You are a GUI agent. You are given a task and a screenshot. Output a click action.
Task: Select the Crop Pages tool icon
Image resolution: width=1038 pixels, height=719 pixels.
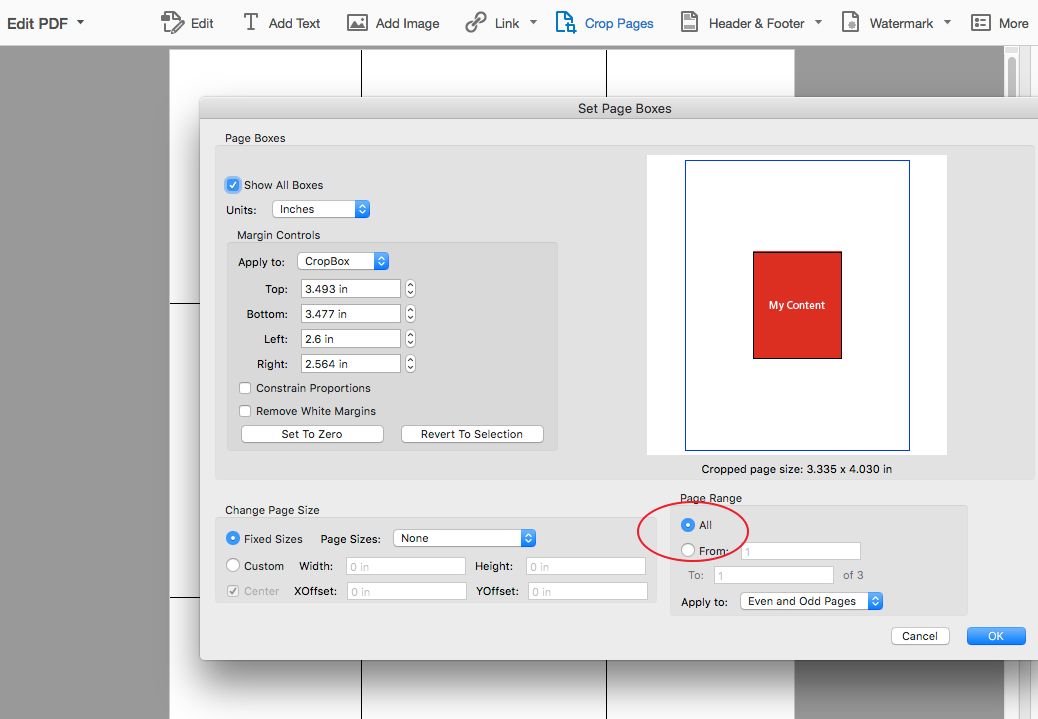565,23
